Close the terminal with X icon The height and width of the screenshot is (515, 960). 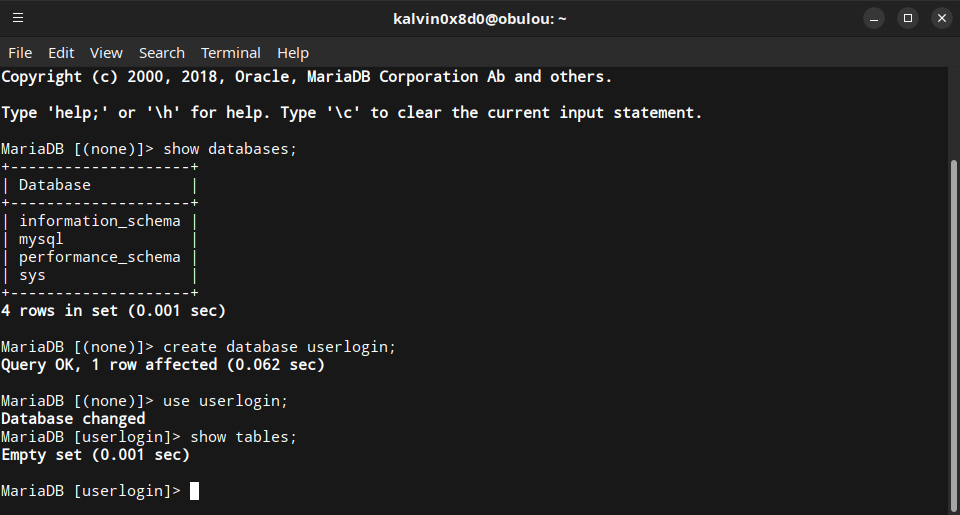pos(941,18)
